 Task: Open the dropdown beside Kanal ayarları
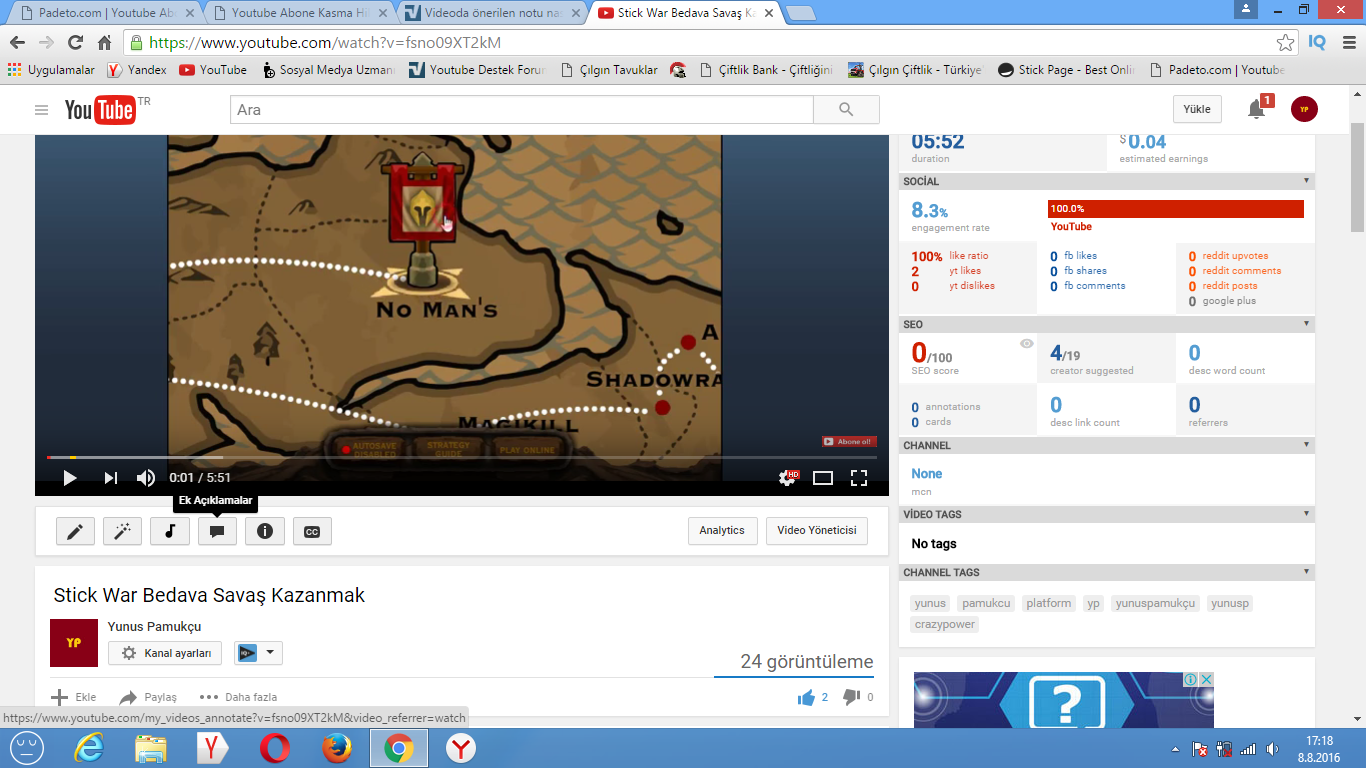click(x=258, y=653)
